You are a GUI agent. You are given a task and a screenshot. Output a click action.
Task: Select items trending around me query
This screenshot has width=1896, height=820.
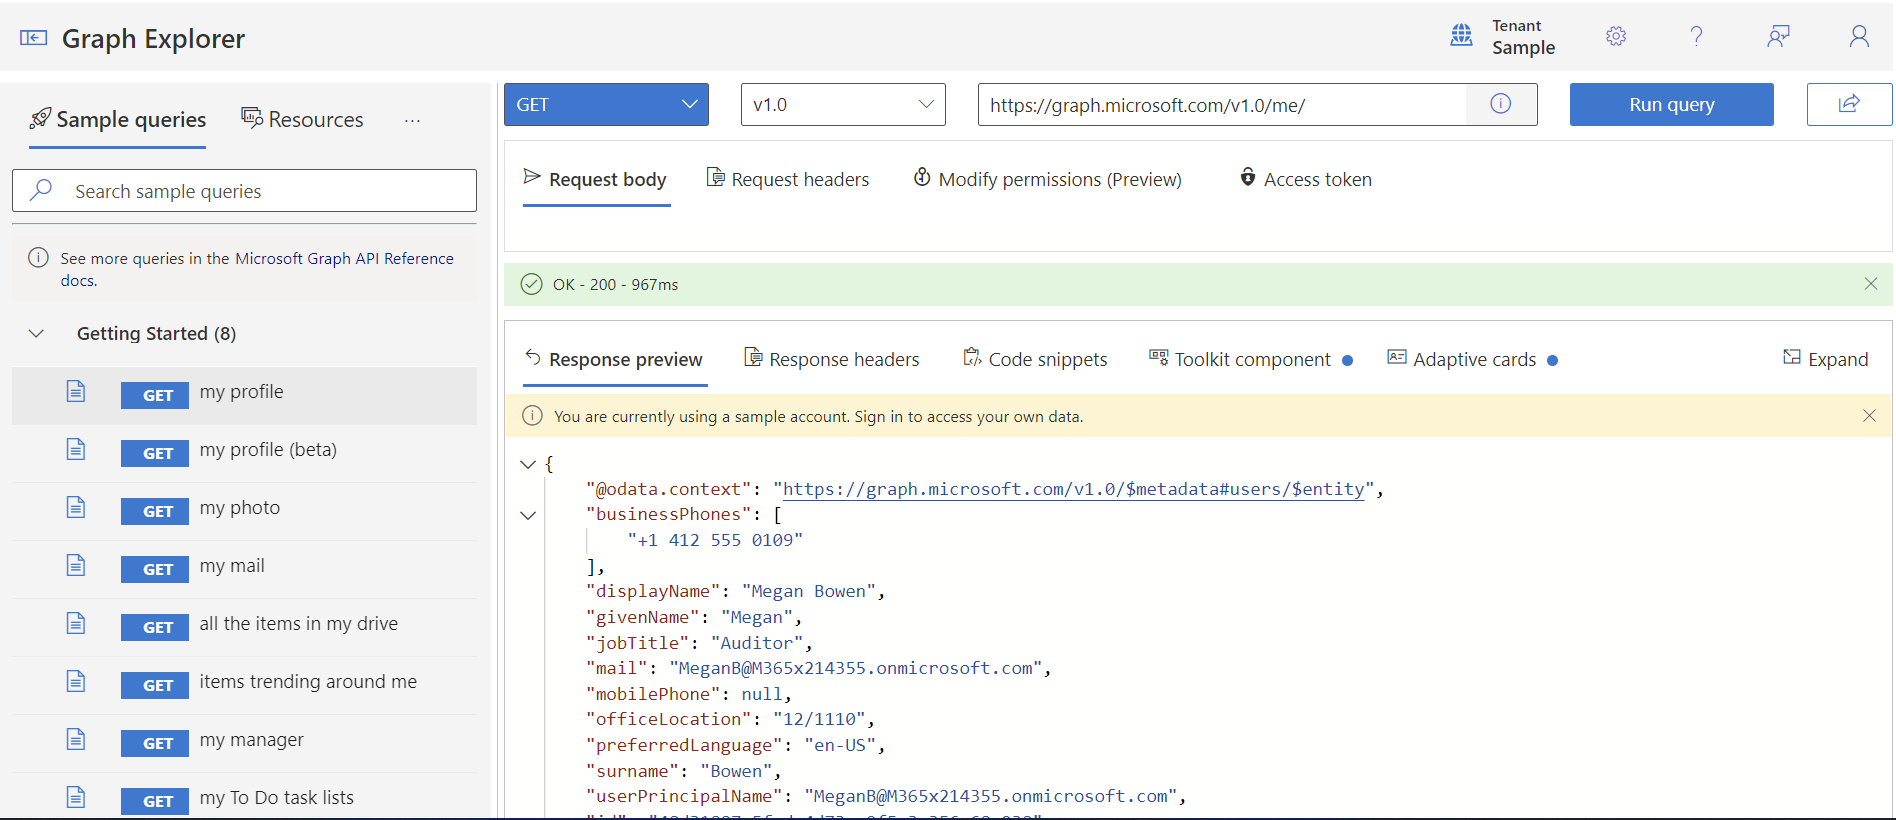(244, 685)
